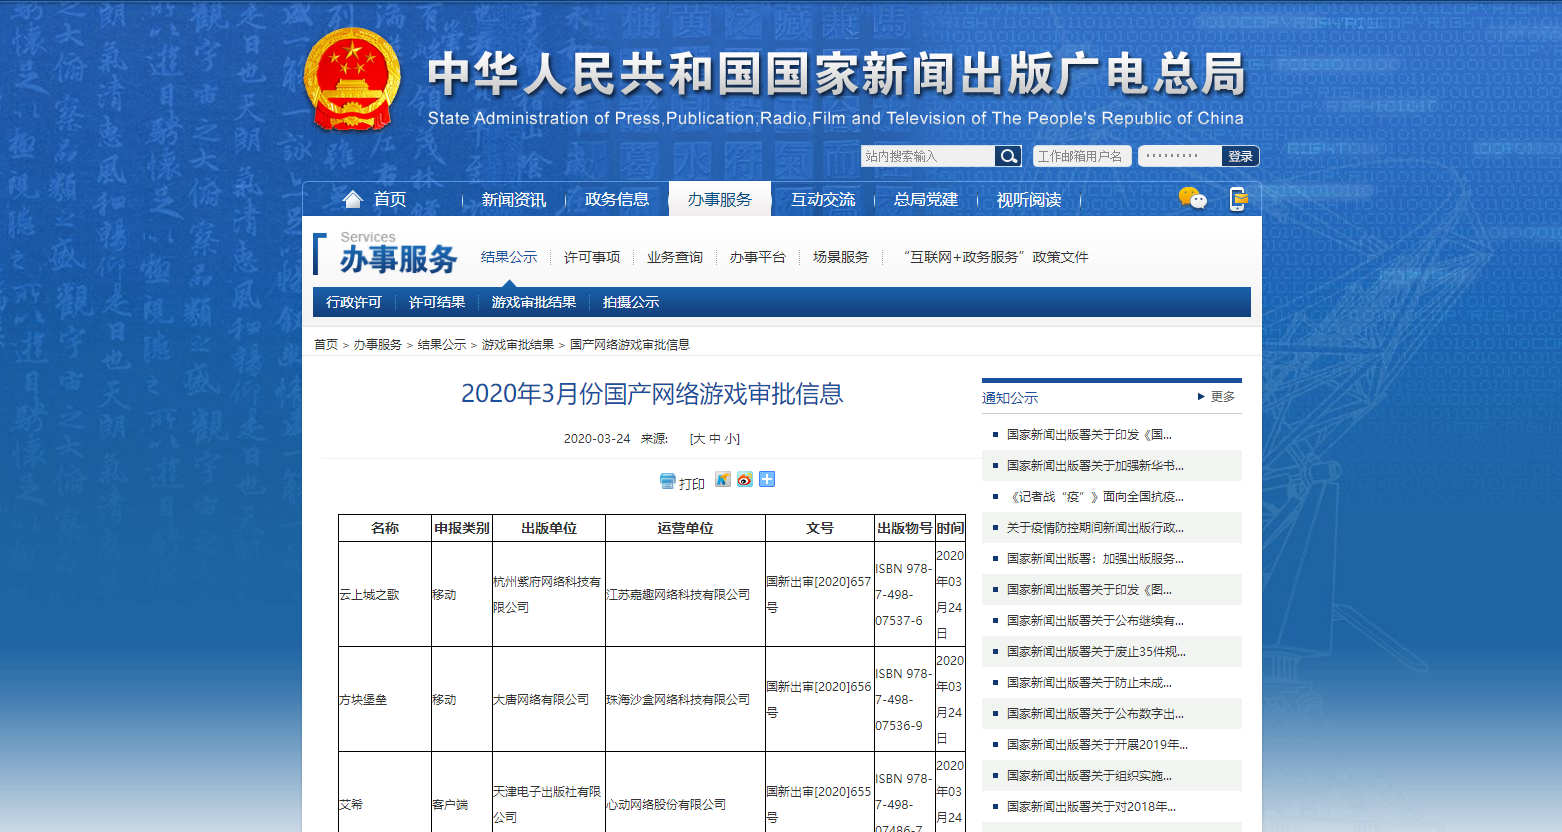Viewport: 1562px width, 832px height.
Task: Click into the 站内搜索输入 search field
Action: click(927, 156)
